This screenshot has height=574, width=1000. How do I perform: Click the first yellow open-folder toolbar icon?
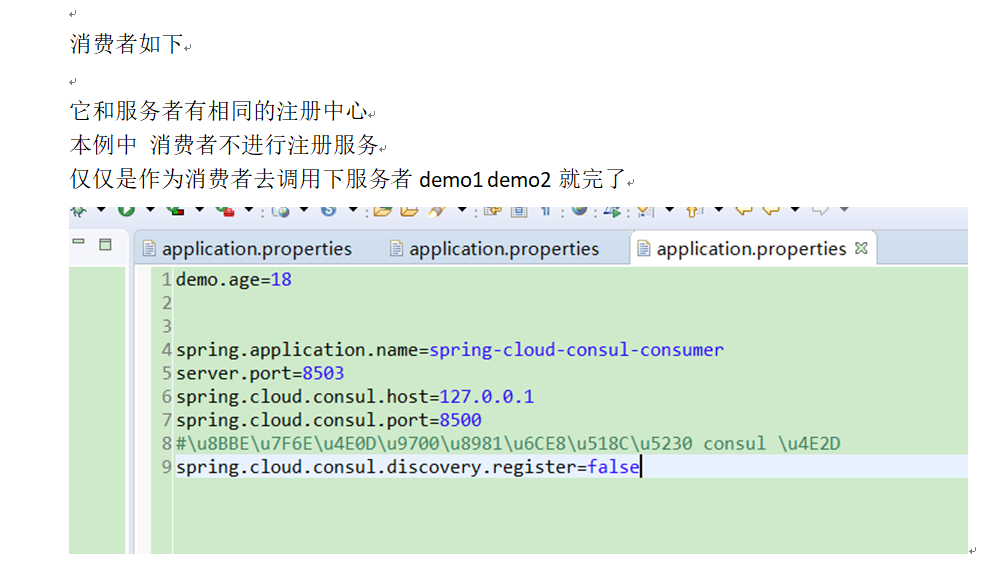[383, 211]
